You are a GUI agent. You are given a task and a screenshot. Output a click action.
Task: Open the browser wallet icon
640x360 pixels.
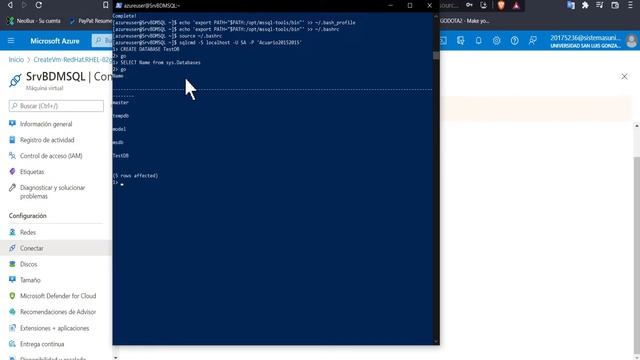615,5
